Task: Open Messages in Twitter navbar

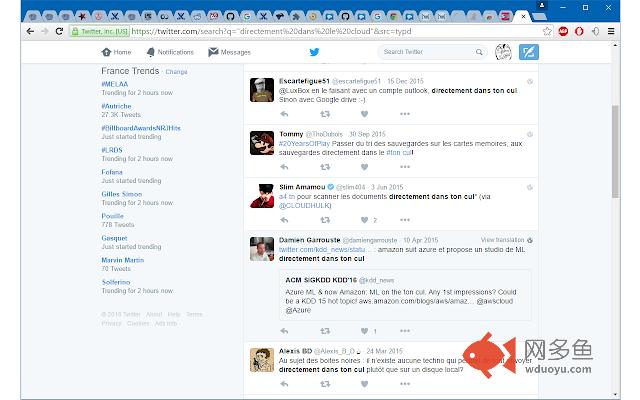Action: click(x=229, y=52)
